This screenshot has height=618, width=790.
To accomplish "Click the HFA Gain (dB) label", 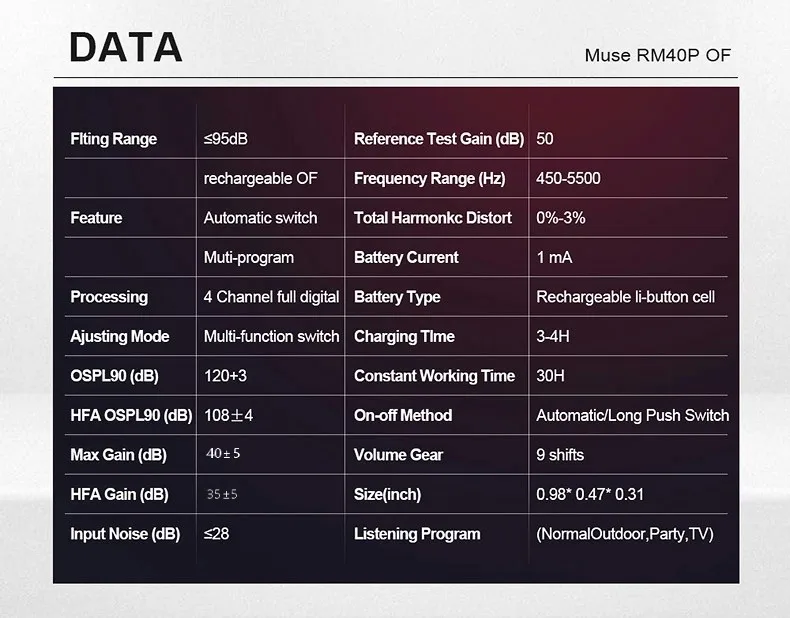I will [119, 495].
